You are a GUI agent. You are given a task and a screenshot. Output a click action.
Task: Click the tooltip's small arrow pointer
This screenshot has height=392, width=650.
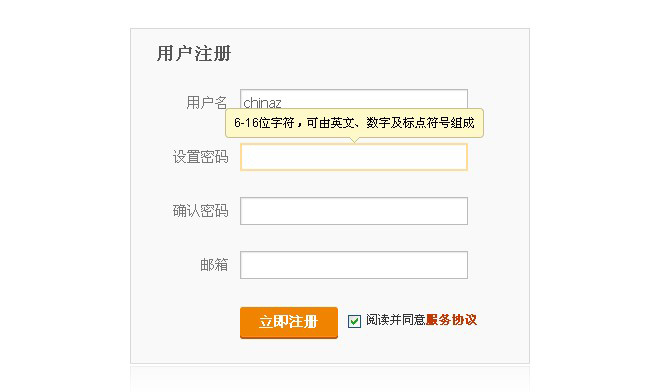(x=354, y=140)
